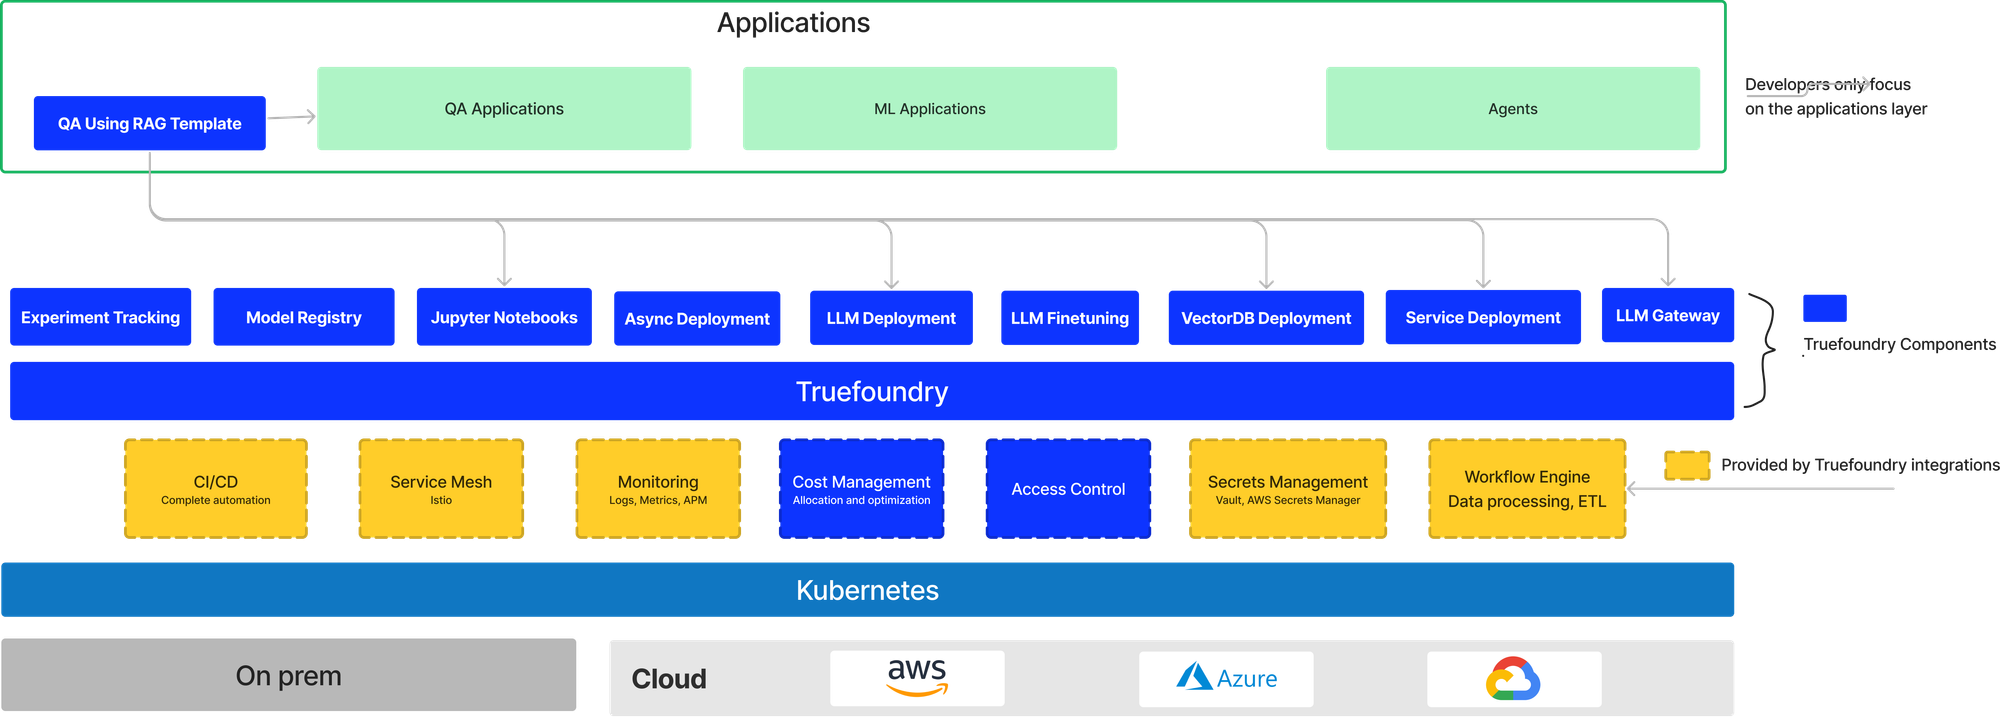Click the Model Registry component
The image size is (2000, 719).
[x=304, y=318]
